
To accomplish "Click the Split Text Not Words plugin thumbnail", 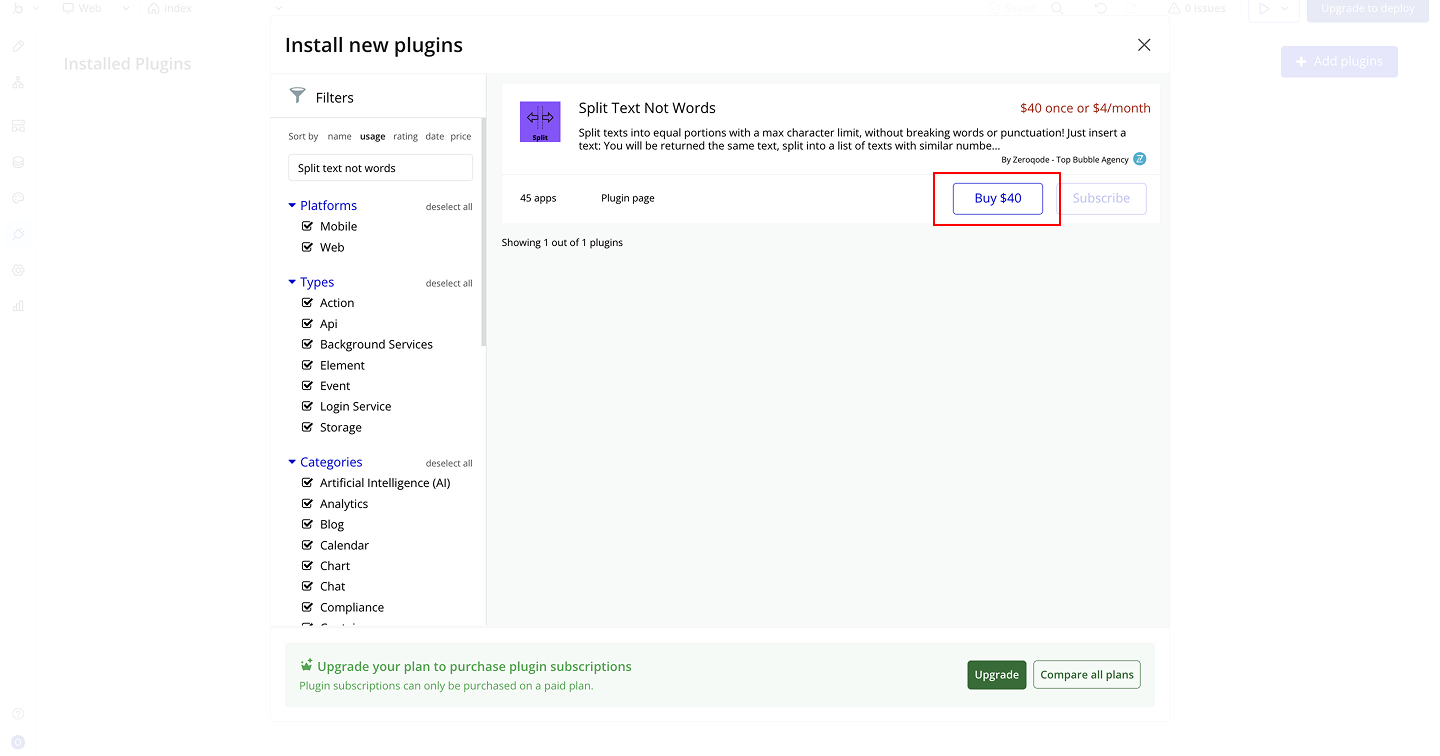I will coord(540,122).
